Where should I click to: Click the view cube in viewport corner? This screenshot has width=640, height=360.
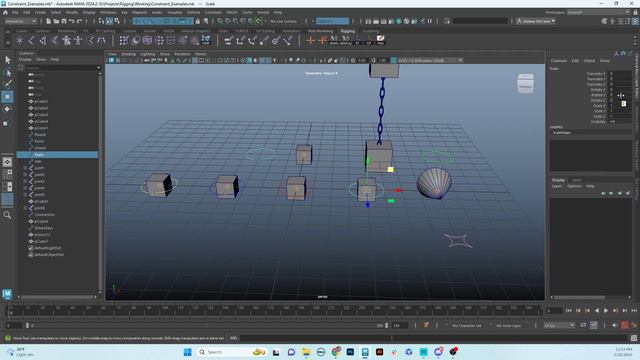(525, 84)
